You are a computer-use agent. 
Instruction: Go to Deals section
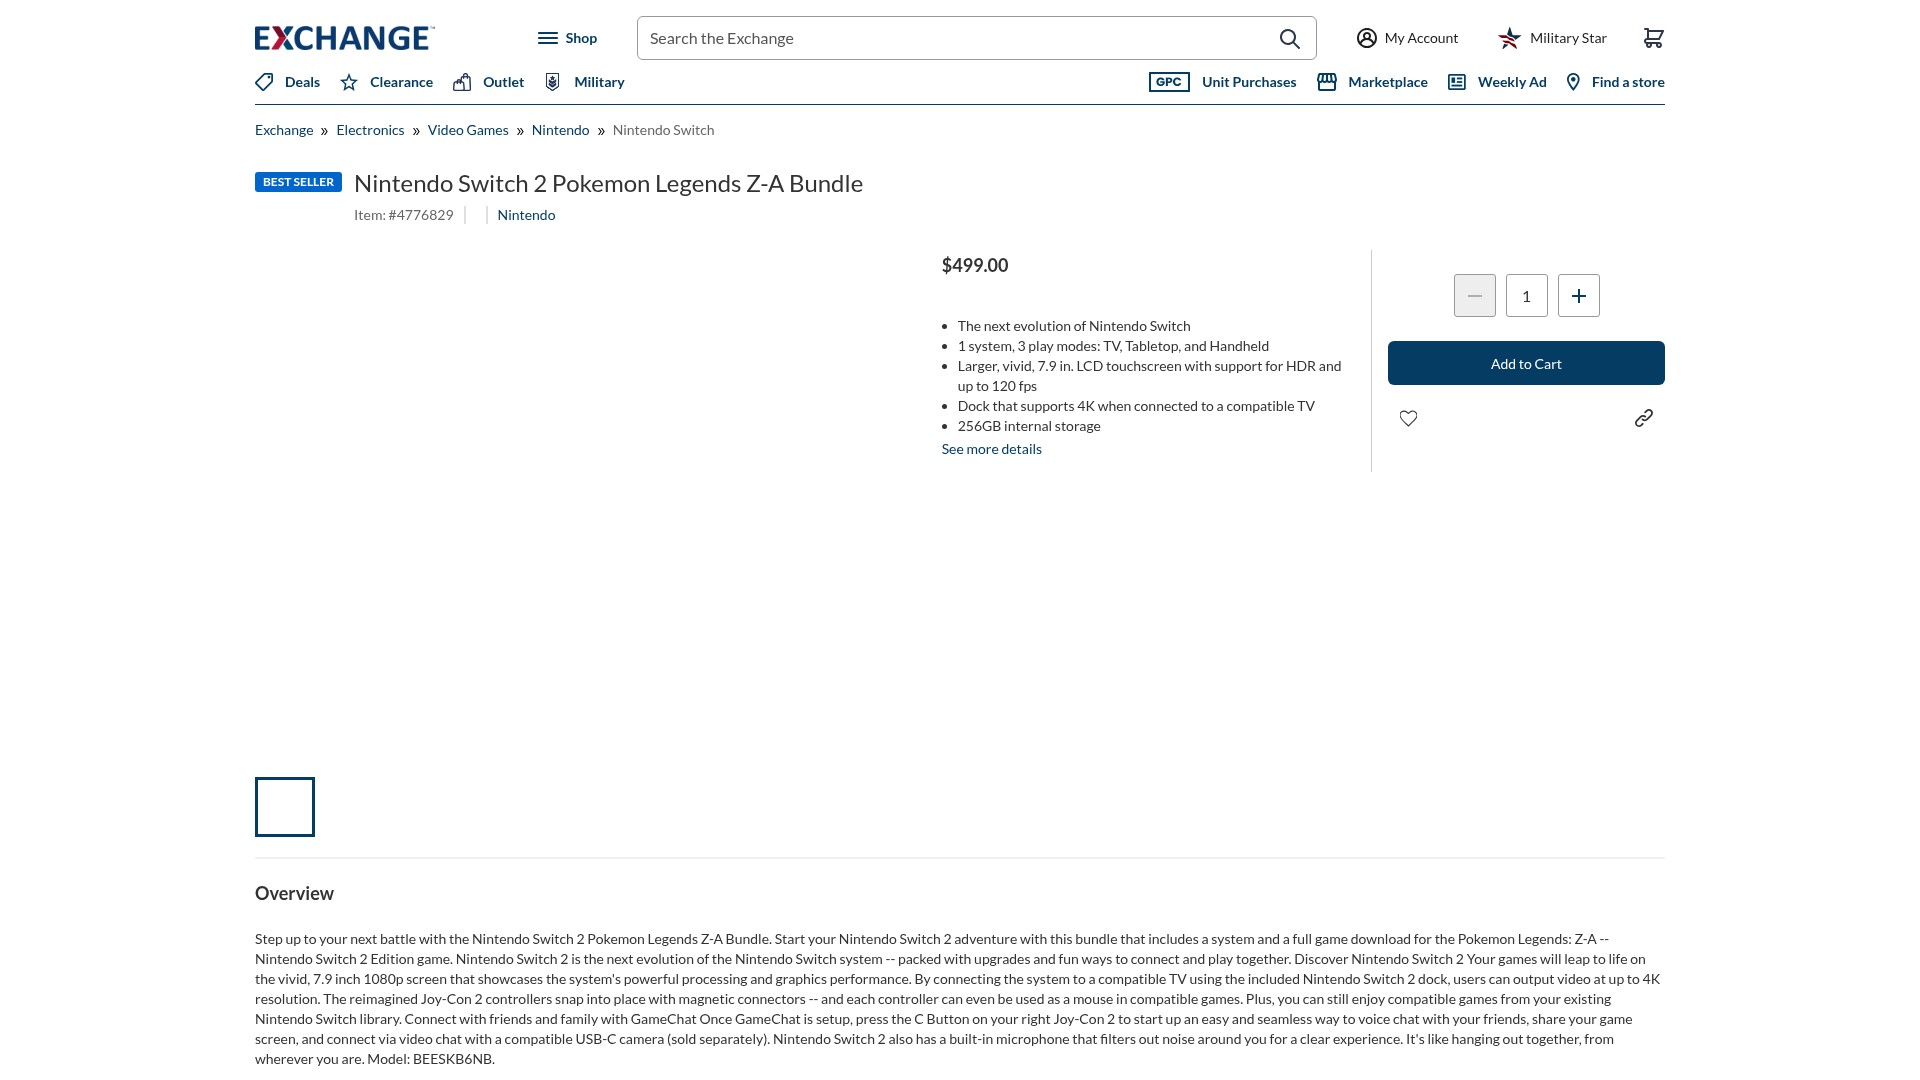[287, 82]
